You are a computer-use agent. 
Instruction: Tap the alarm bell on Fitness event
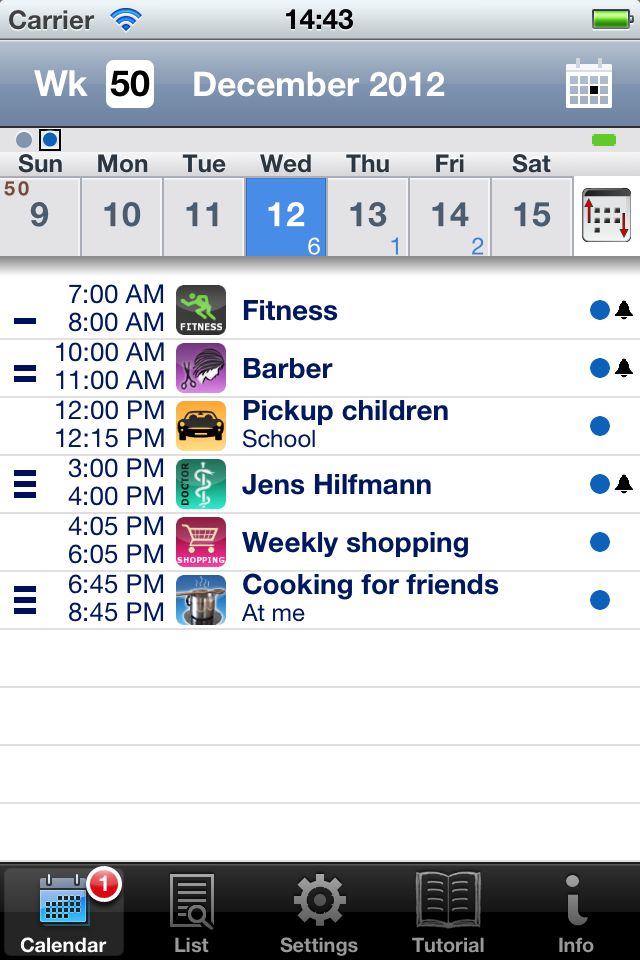pyautogui.click(x=624, y=310)
